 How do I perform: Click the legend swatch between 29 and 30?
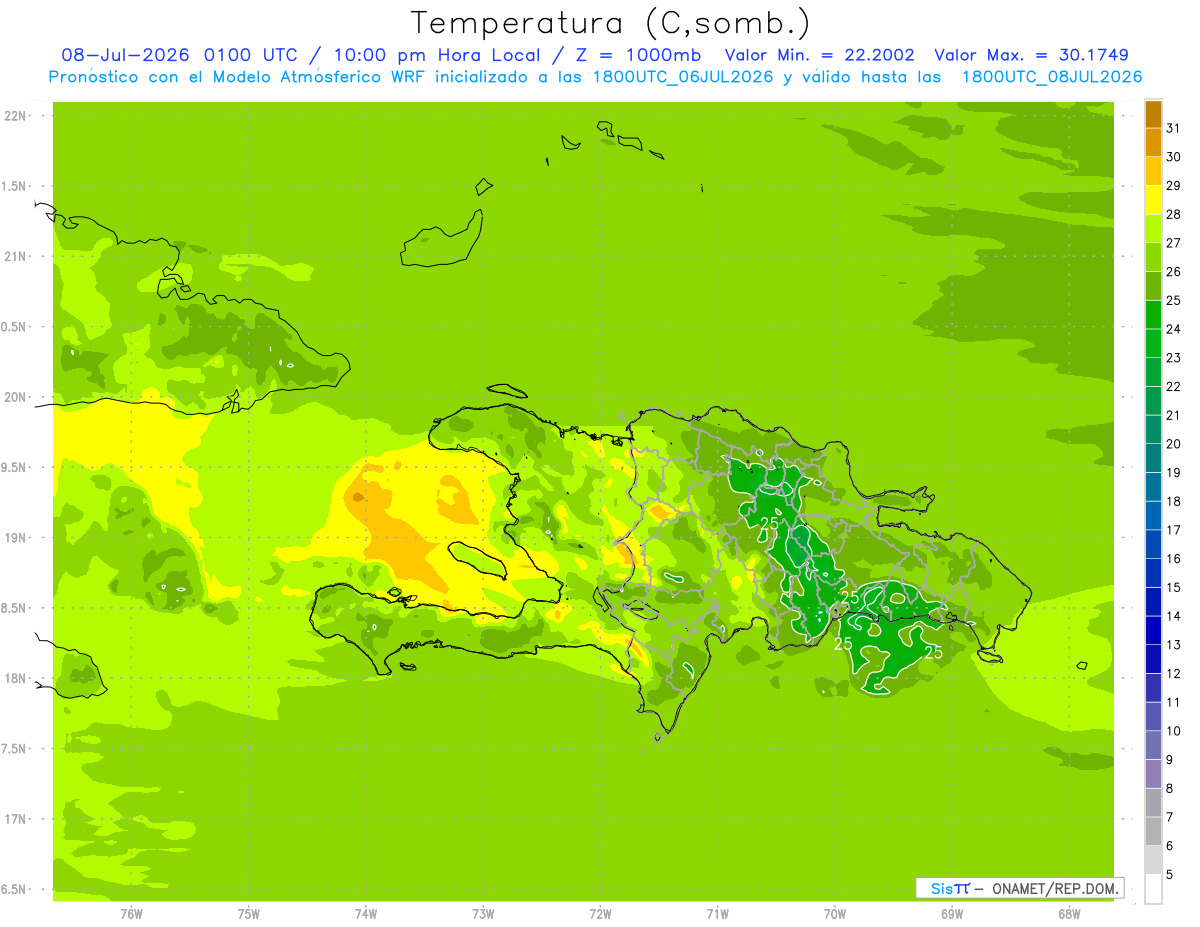tap(1153, 171)
